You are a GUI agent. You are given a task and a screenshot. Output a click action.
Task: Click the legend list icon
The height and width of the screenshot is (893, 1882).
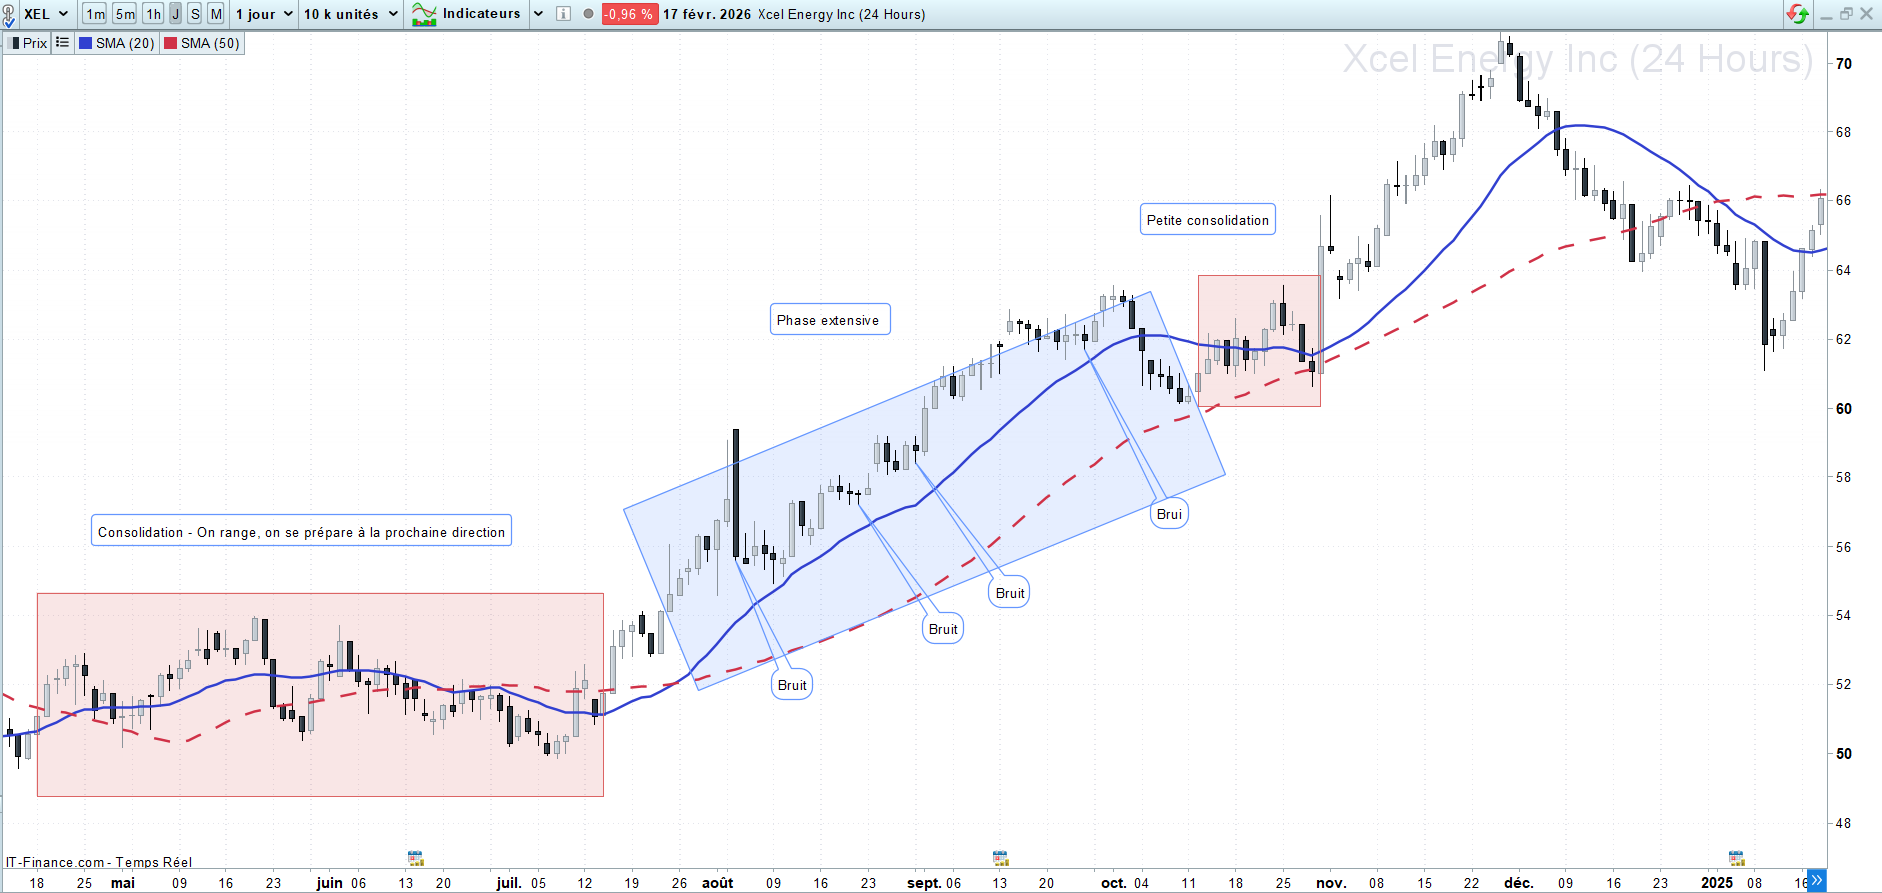[62, 43]
